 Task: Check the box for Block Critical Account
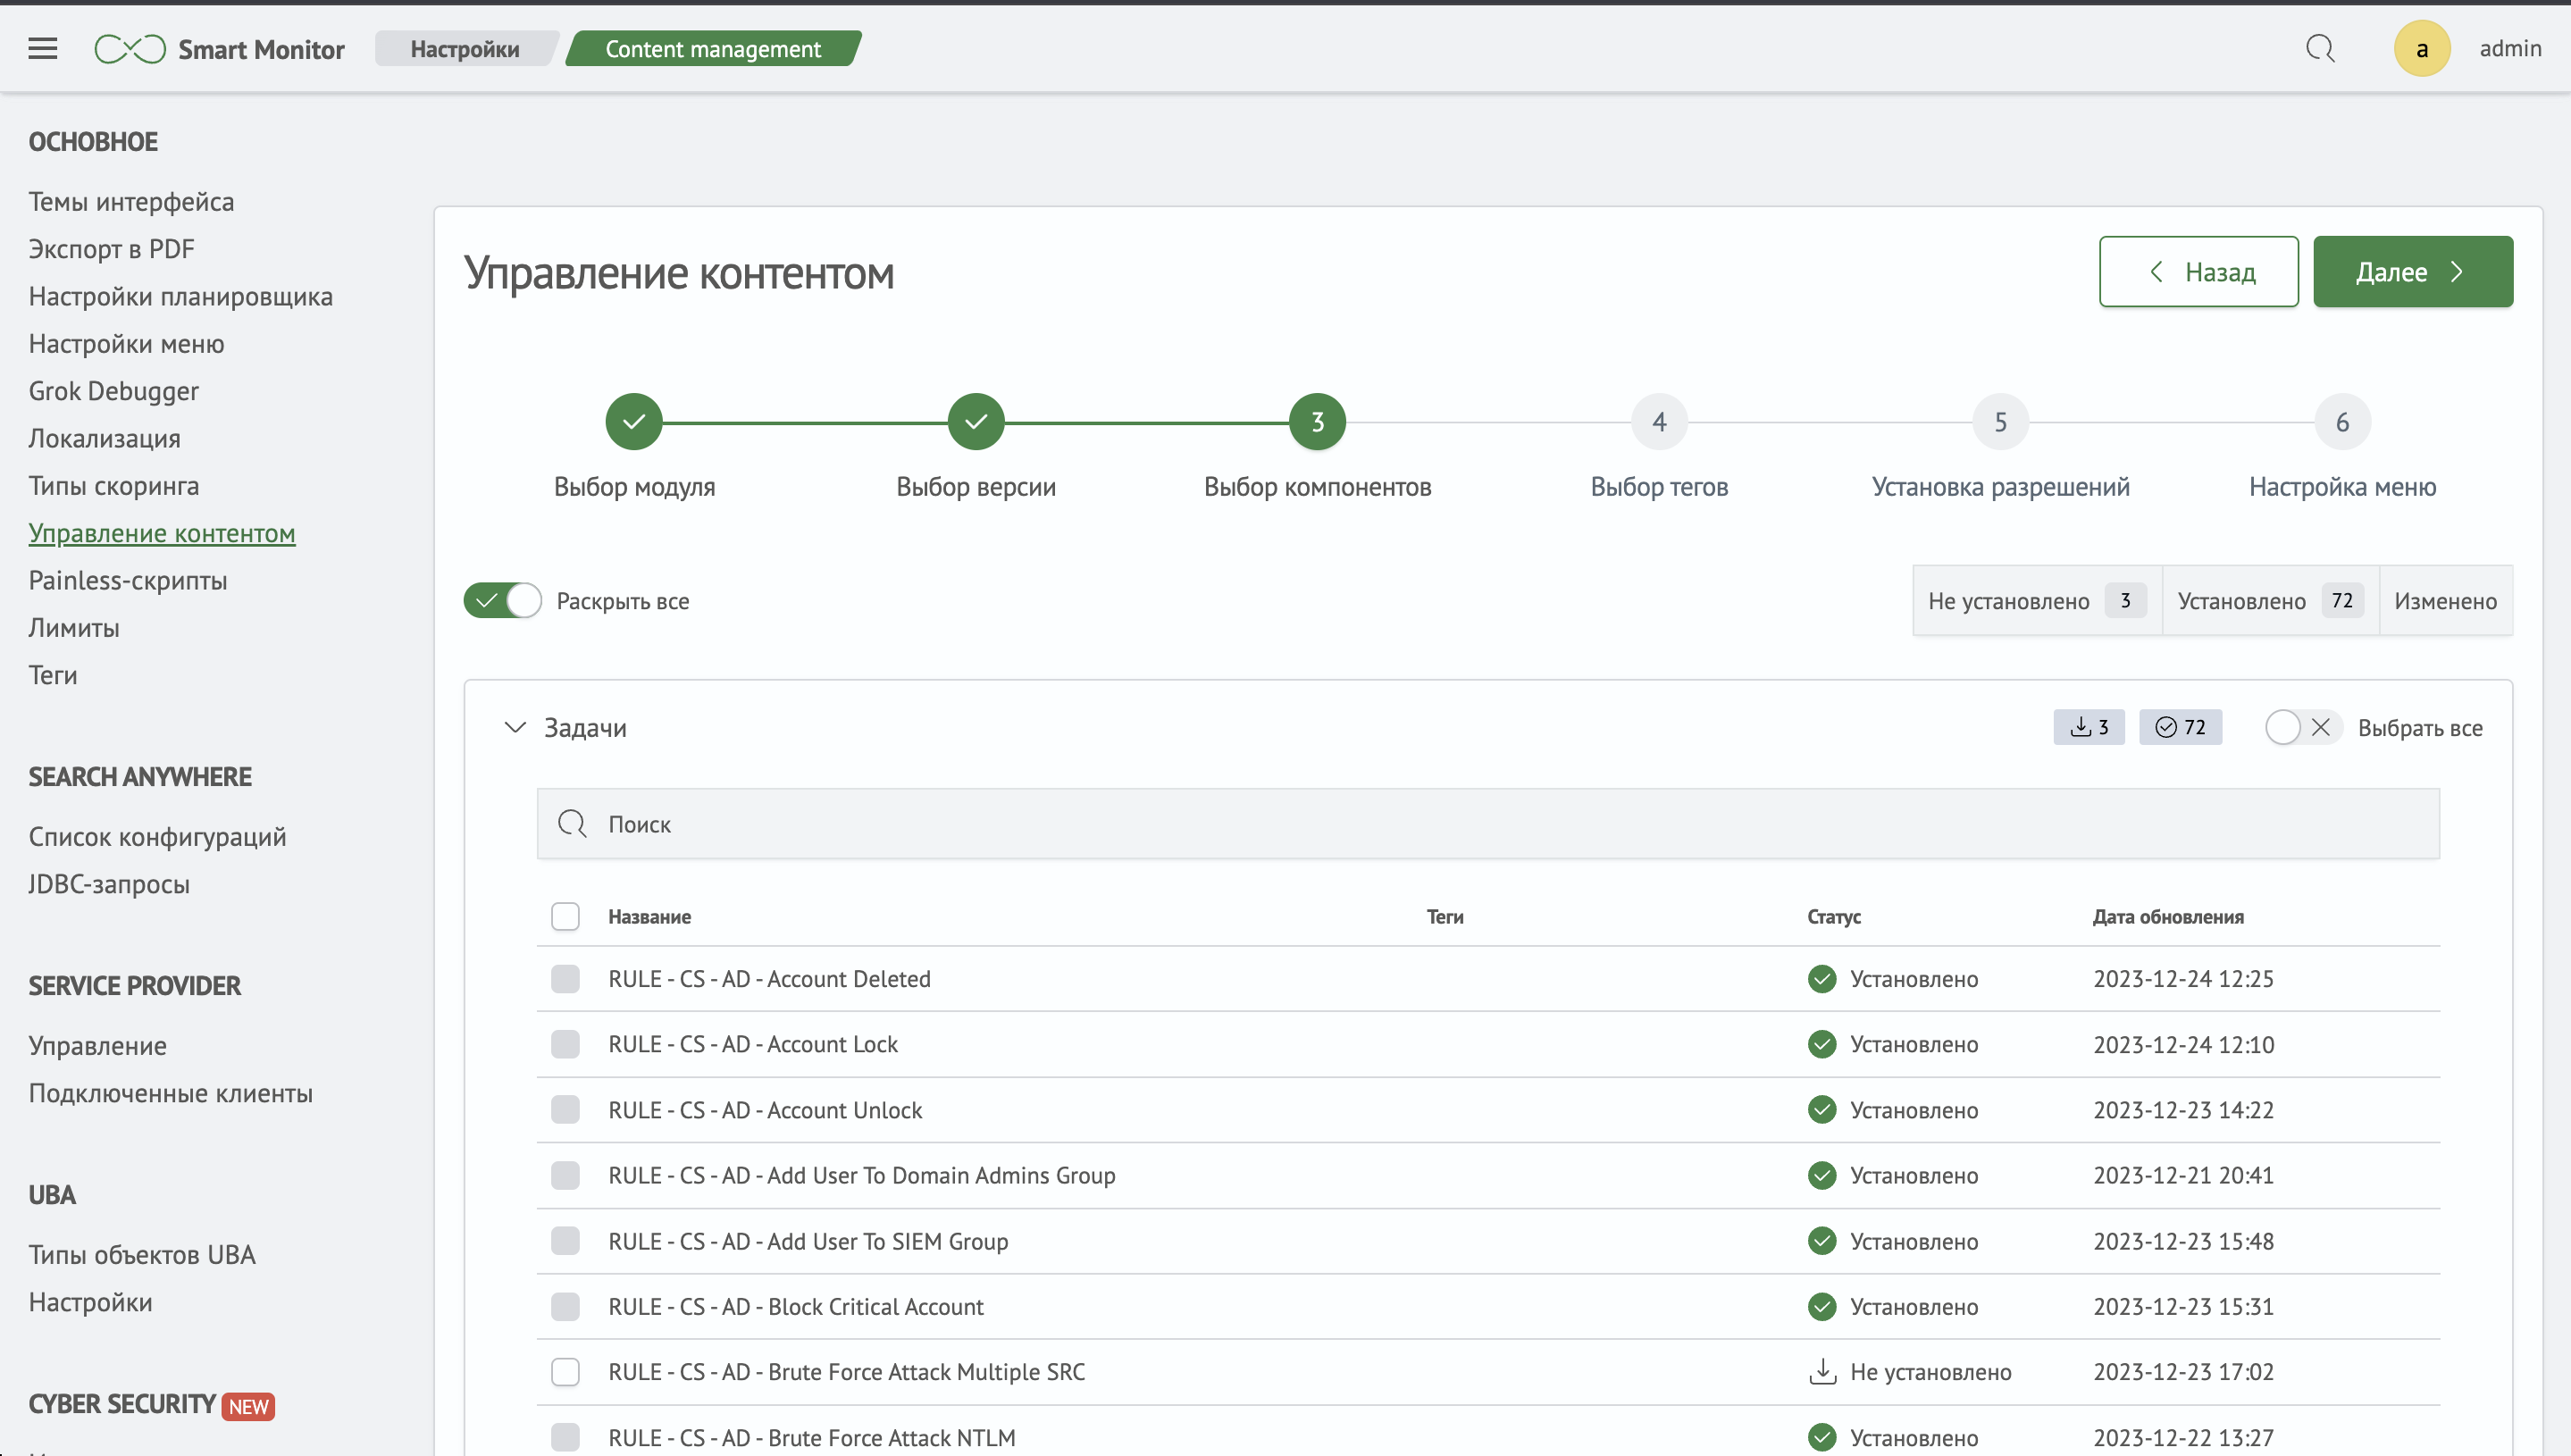[565, 1306]
